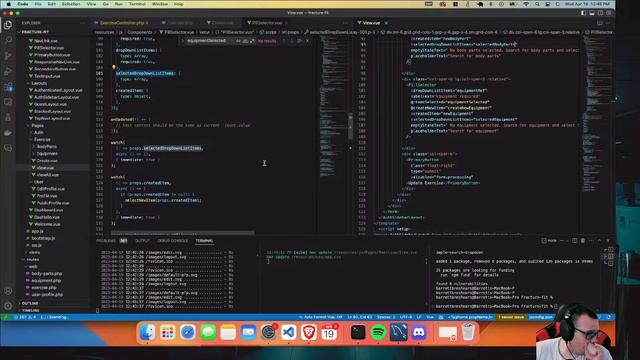Open the Docker view in activity bar

point(8,133)
